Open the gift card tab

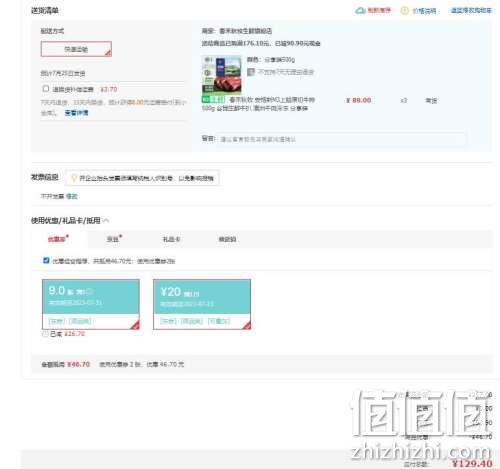[x=171, y=239]
